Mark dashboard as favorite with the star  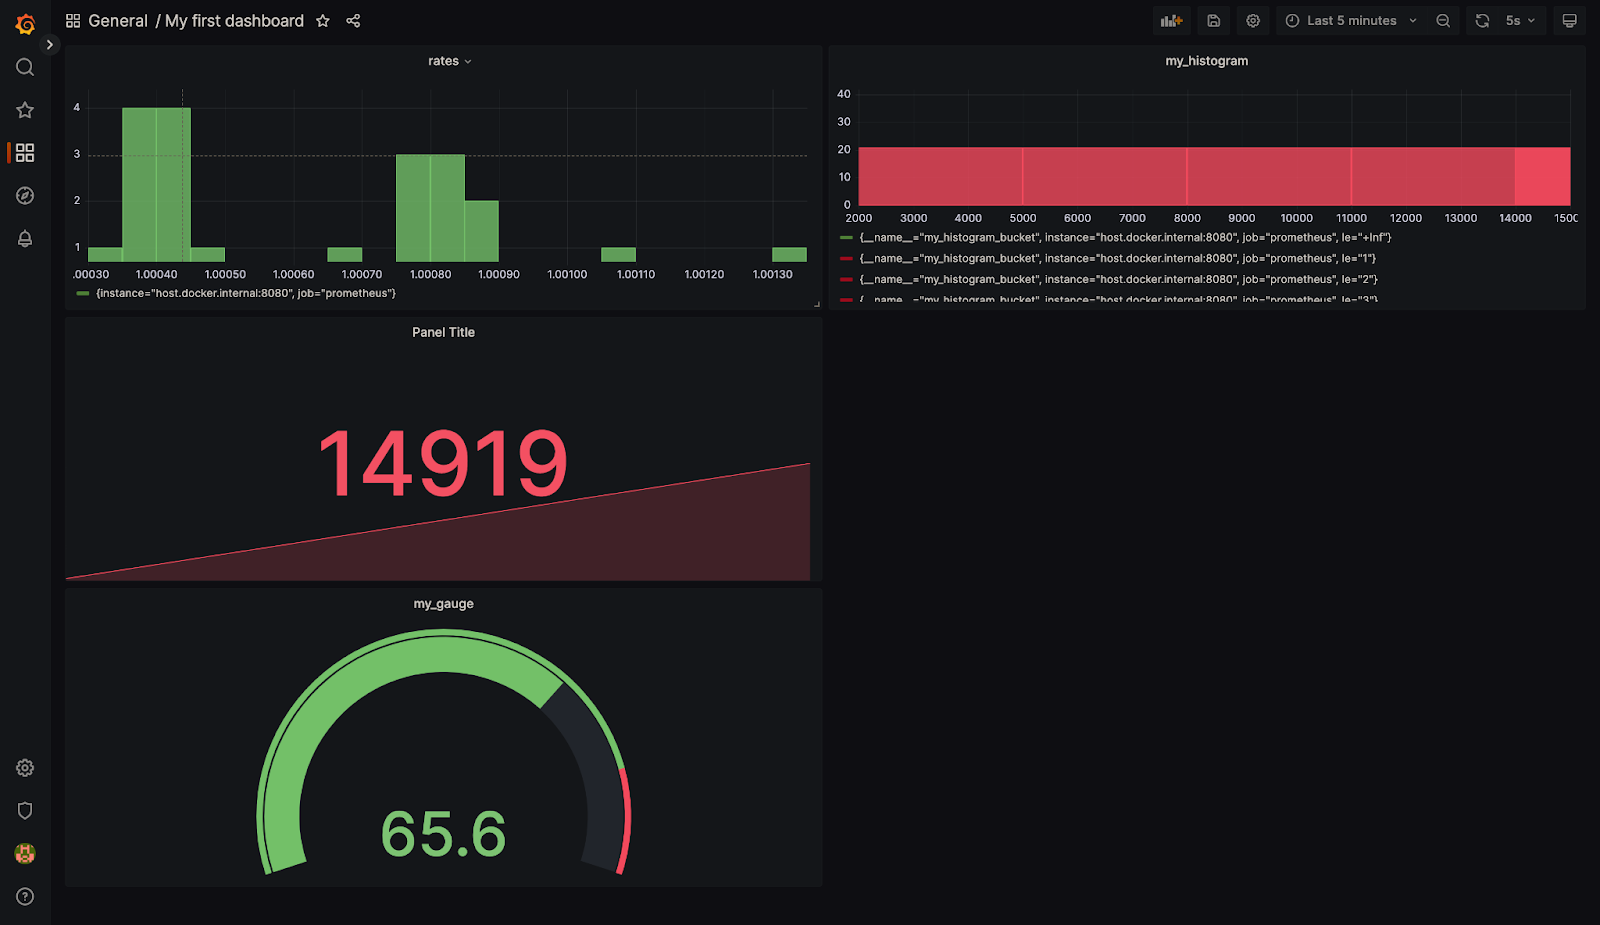pos(323,21)
